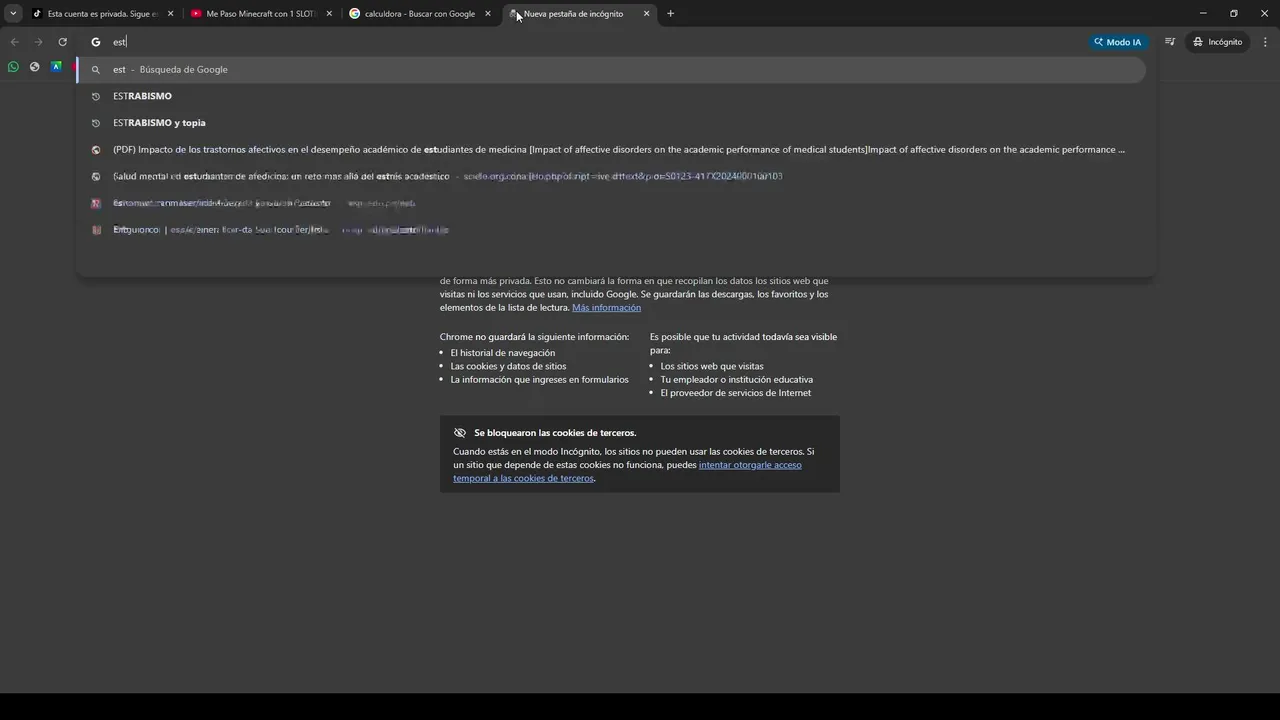Click the Incógnito profile chip
This screenshot has width=1280, height=720.
pyautogui.click(x=1217, y=42)
